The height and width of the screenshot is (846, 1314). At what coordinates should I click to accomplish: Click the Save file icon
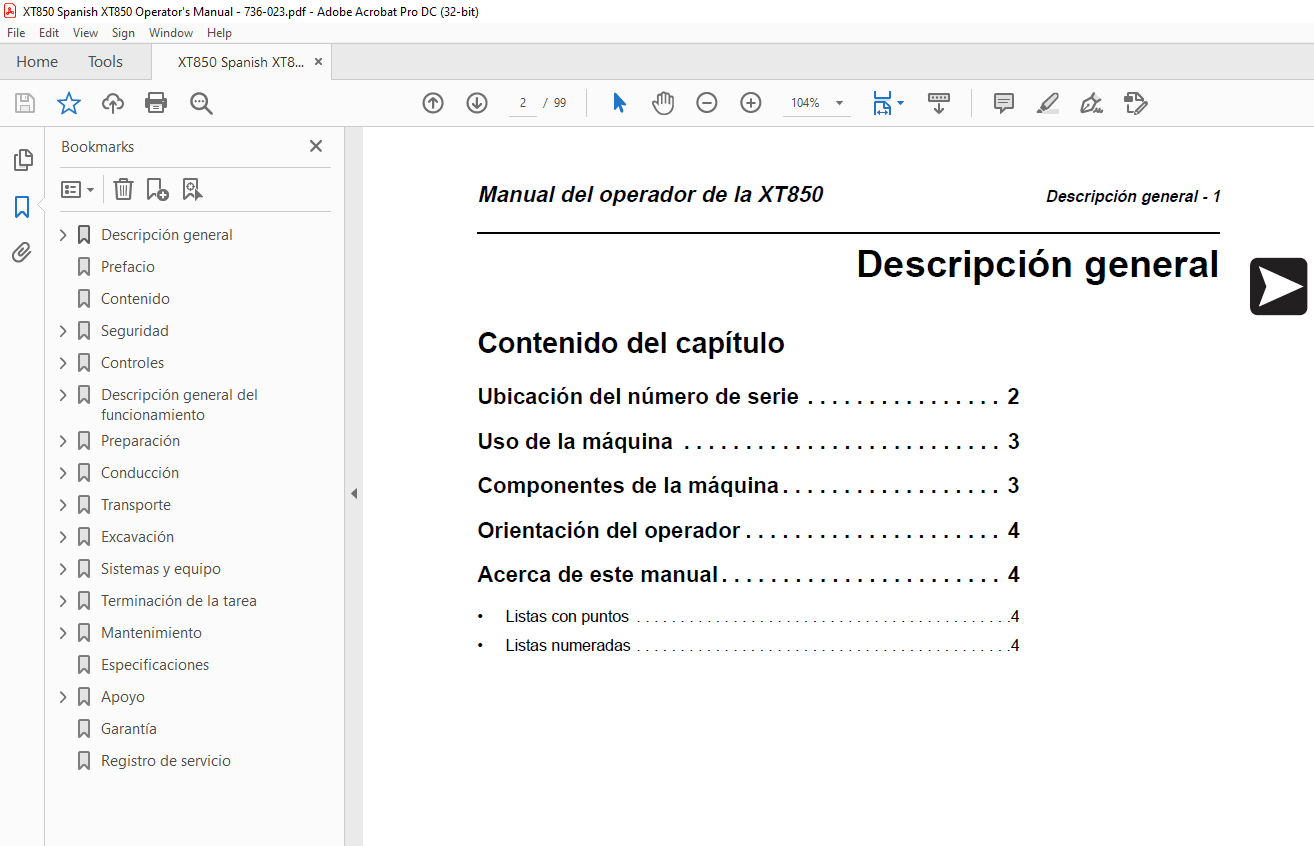click(x=25, y=103)
